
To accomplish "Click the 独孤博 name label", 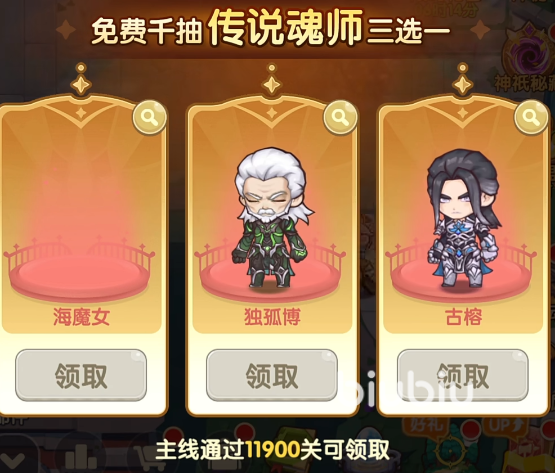I will click(x=272, y=317).
